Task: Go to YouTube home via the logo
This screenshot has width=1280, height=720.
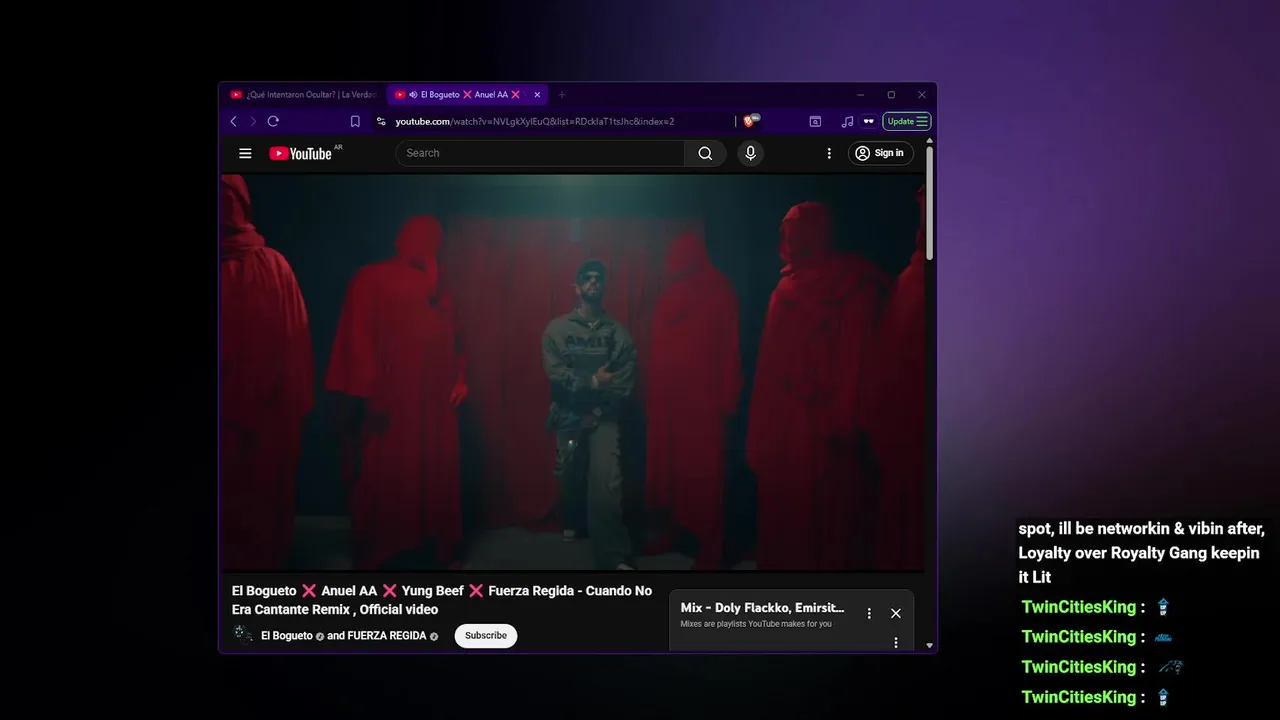Action: pos(301,153)
